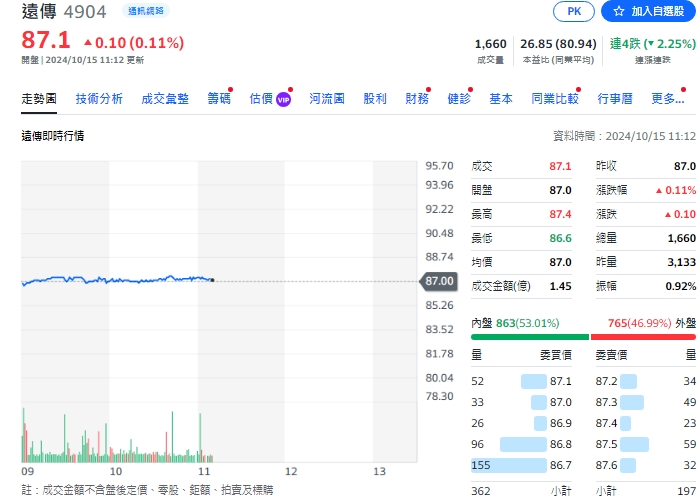Click the bid 小計 362 total
The image size is (699, 504).
click(481, 491)
